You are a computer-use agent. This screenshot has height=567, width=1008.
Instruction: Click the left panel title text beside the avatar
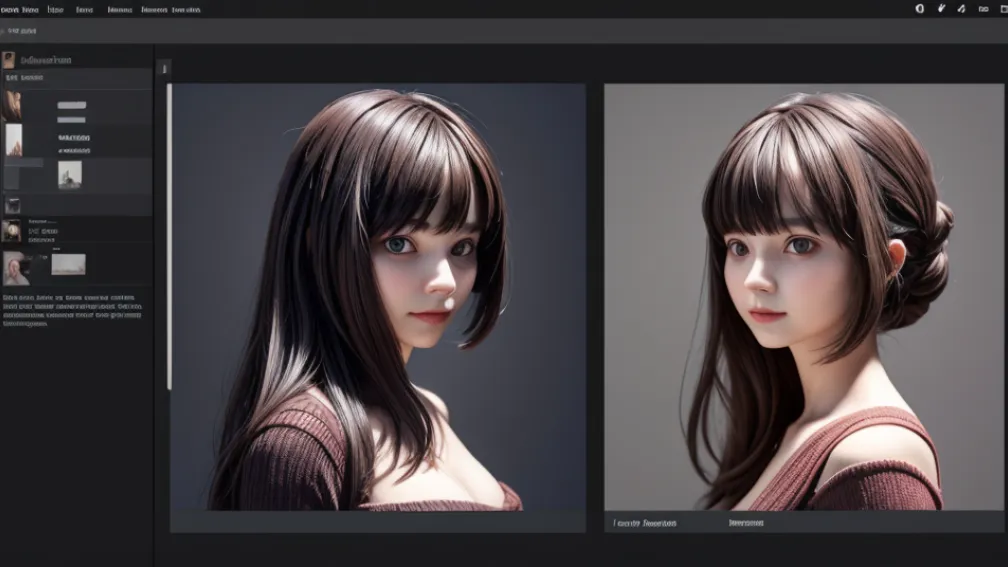click(x=46, y=60)
